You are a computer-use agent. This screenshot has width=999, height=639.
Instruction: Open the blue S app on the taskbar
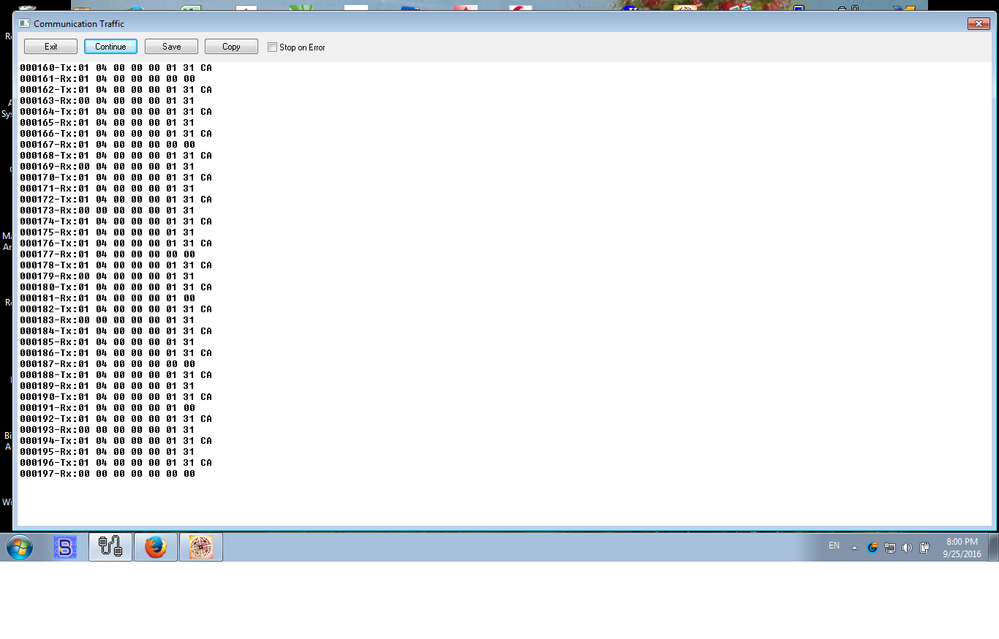(x=65, y=547)
